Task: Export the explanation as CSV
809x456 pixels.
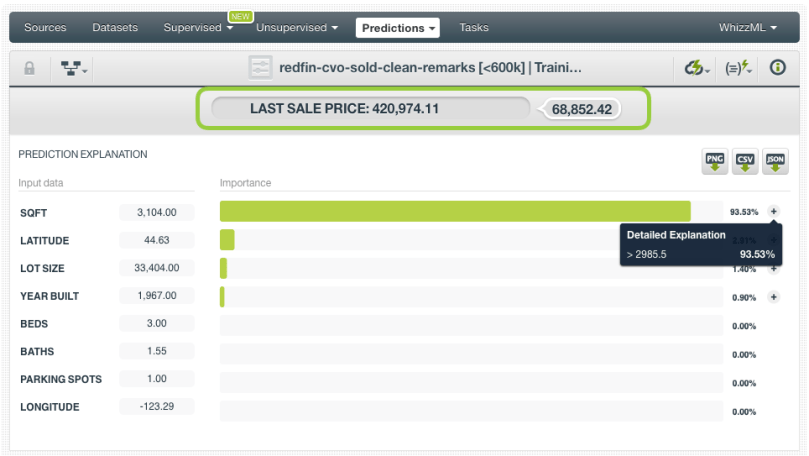Action: point(745,162)
